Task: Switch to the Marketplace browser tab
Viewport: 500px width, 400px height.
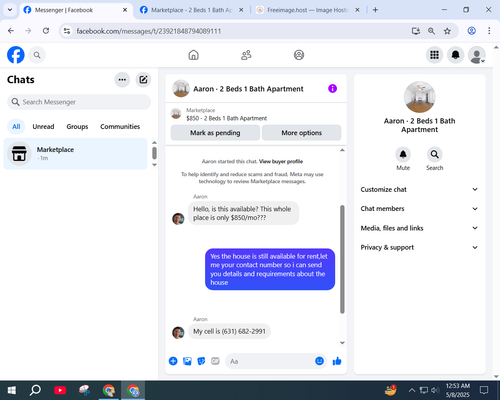Action: tap(191, 10)
